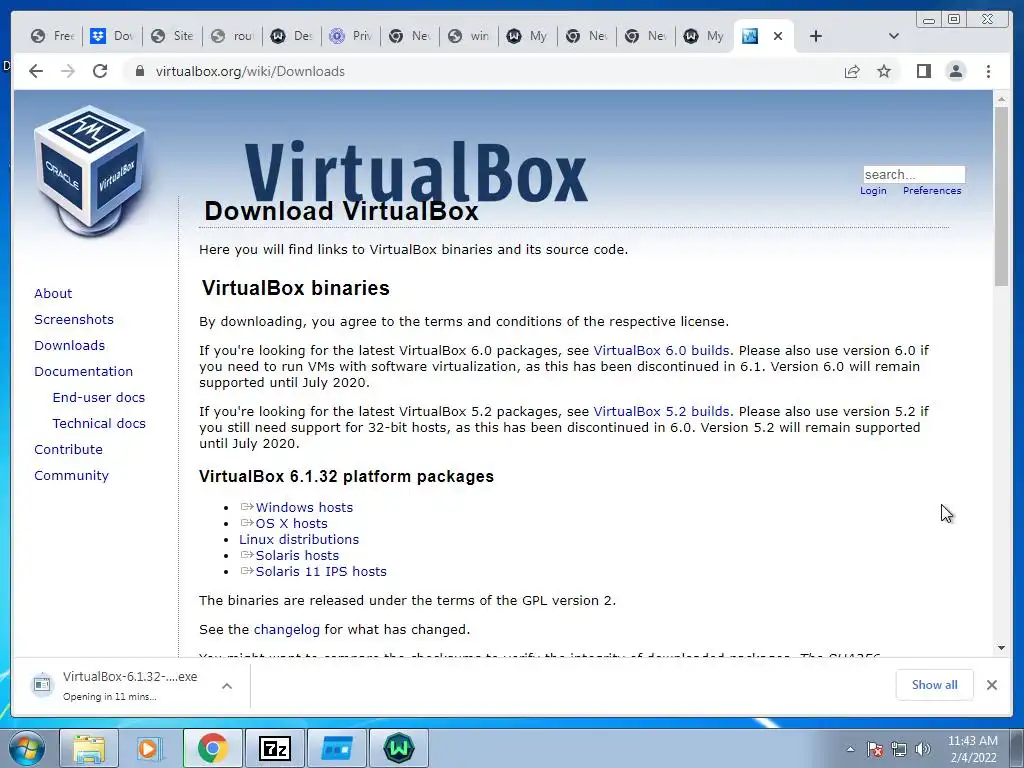Image resolution: width=1024 pixels, height=768 pixels.
Task: Open the Screenshots sidebar link
Action: tap(74, 319)
